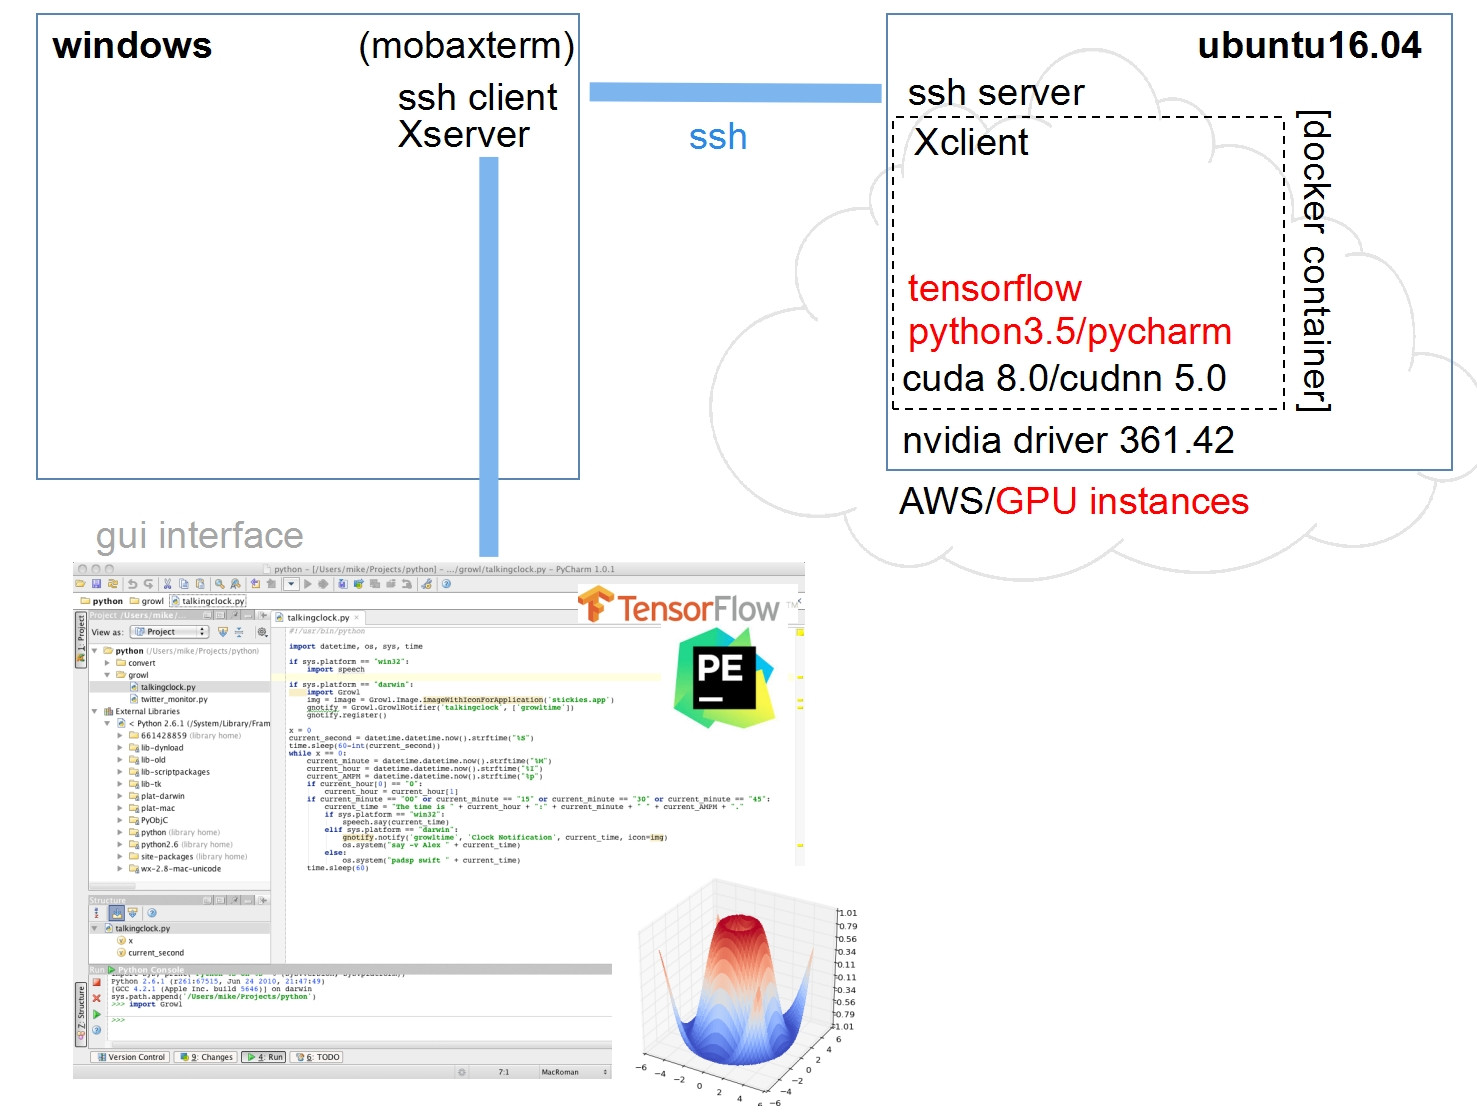This screenshot has width=1477, height=1116.
Task: Click the 3D surface plot image
Action: coord(747,992)
